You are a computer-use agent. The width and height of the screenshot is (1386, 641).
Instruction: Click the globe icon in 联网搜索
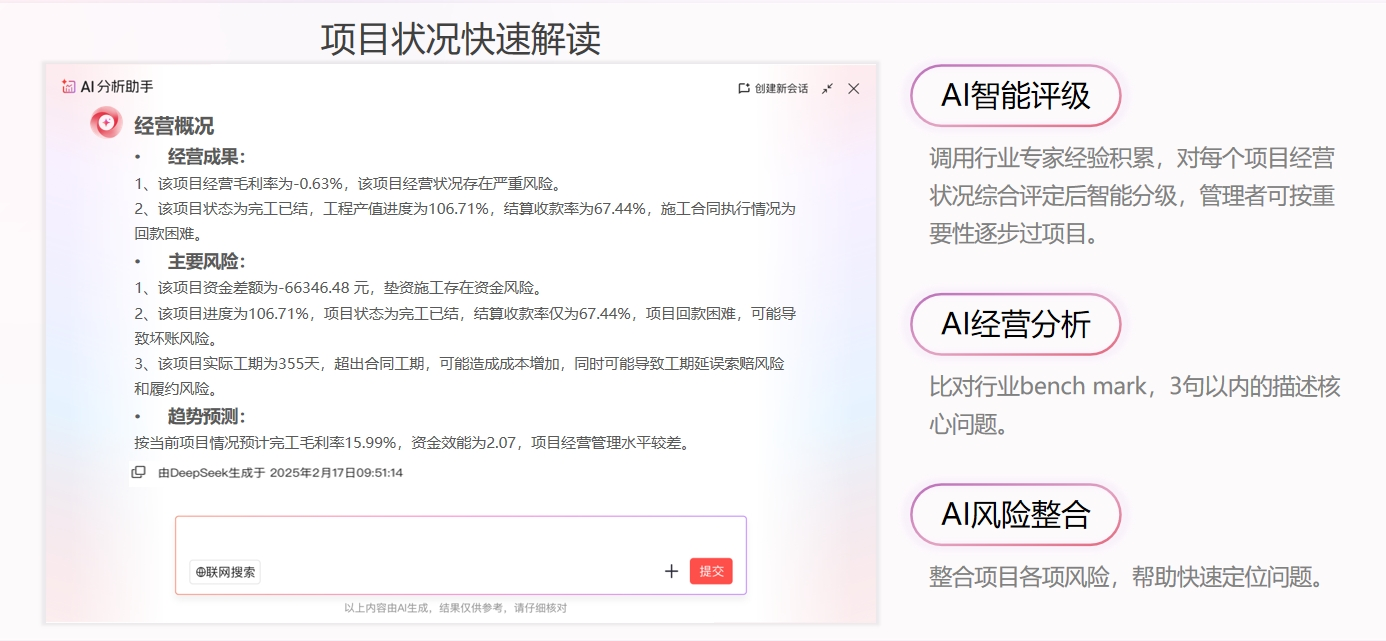click(201, 572)
